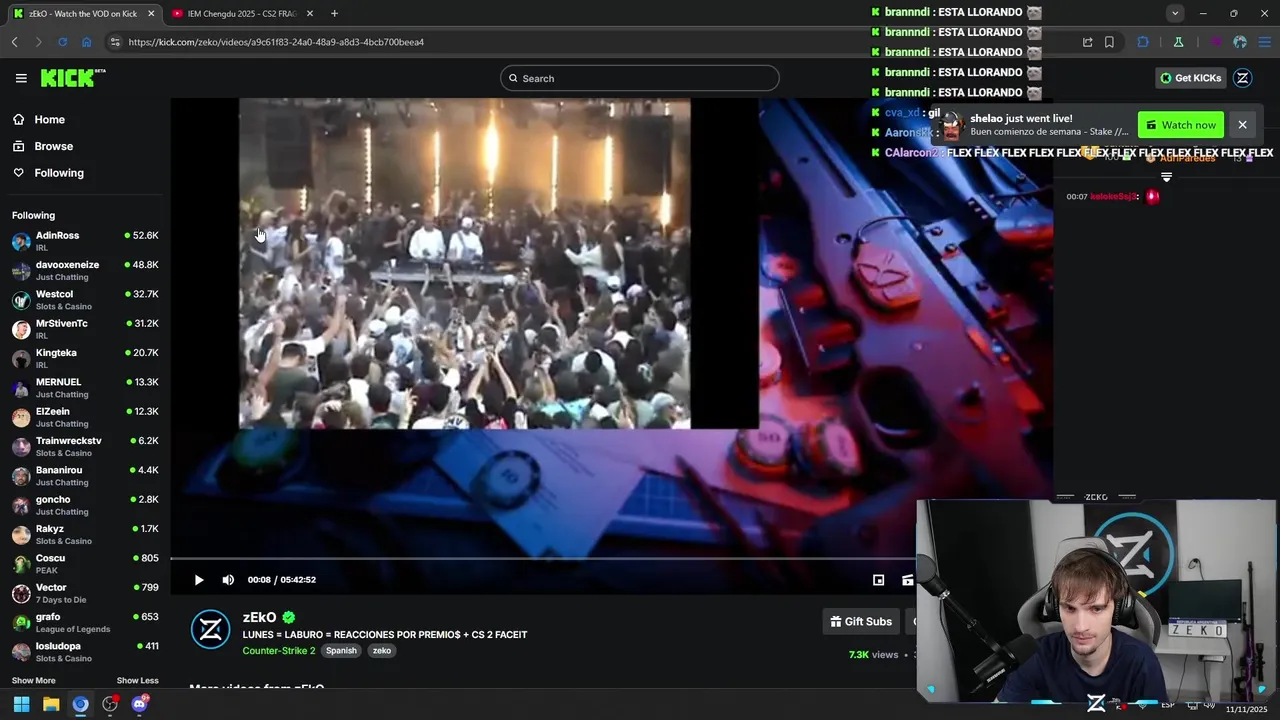Click the KICK logo
The height and width of the screenshot is (720, 1280).
coord(73,78)
